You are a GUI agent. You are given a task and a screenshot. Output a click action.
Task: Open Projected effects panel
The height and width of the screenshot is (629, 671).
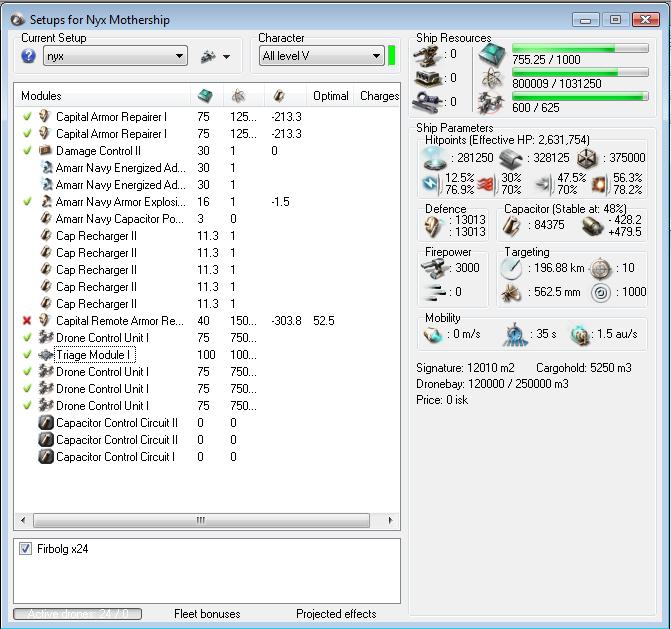tap(336, 614)
